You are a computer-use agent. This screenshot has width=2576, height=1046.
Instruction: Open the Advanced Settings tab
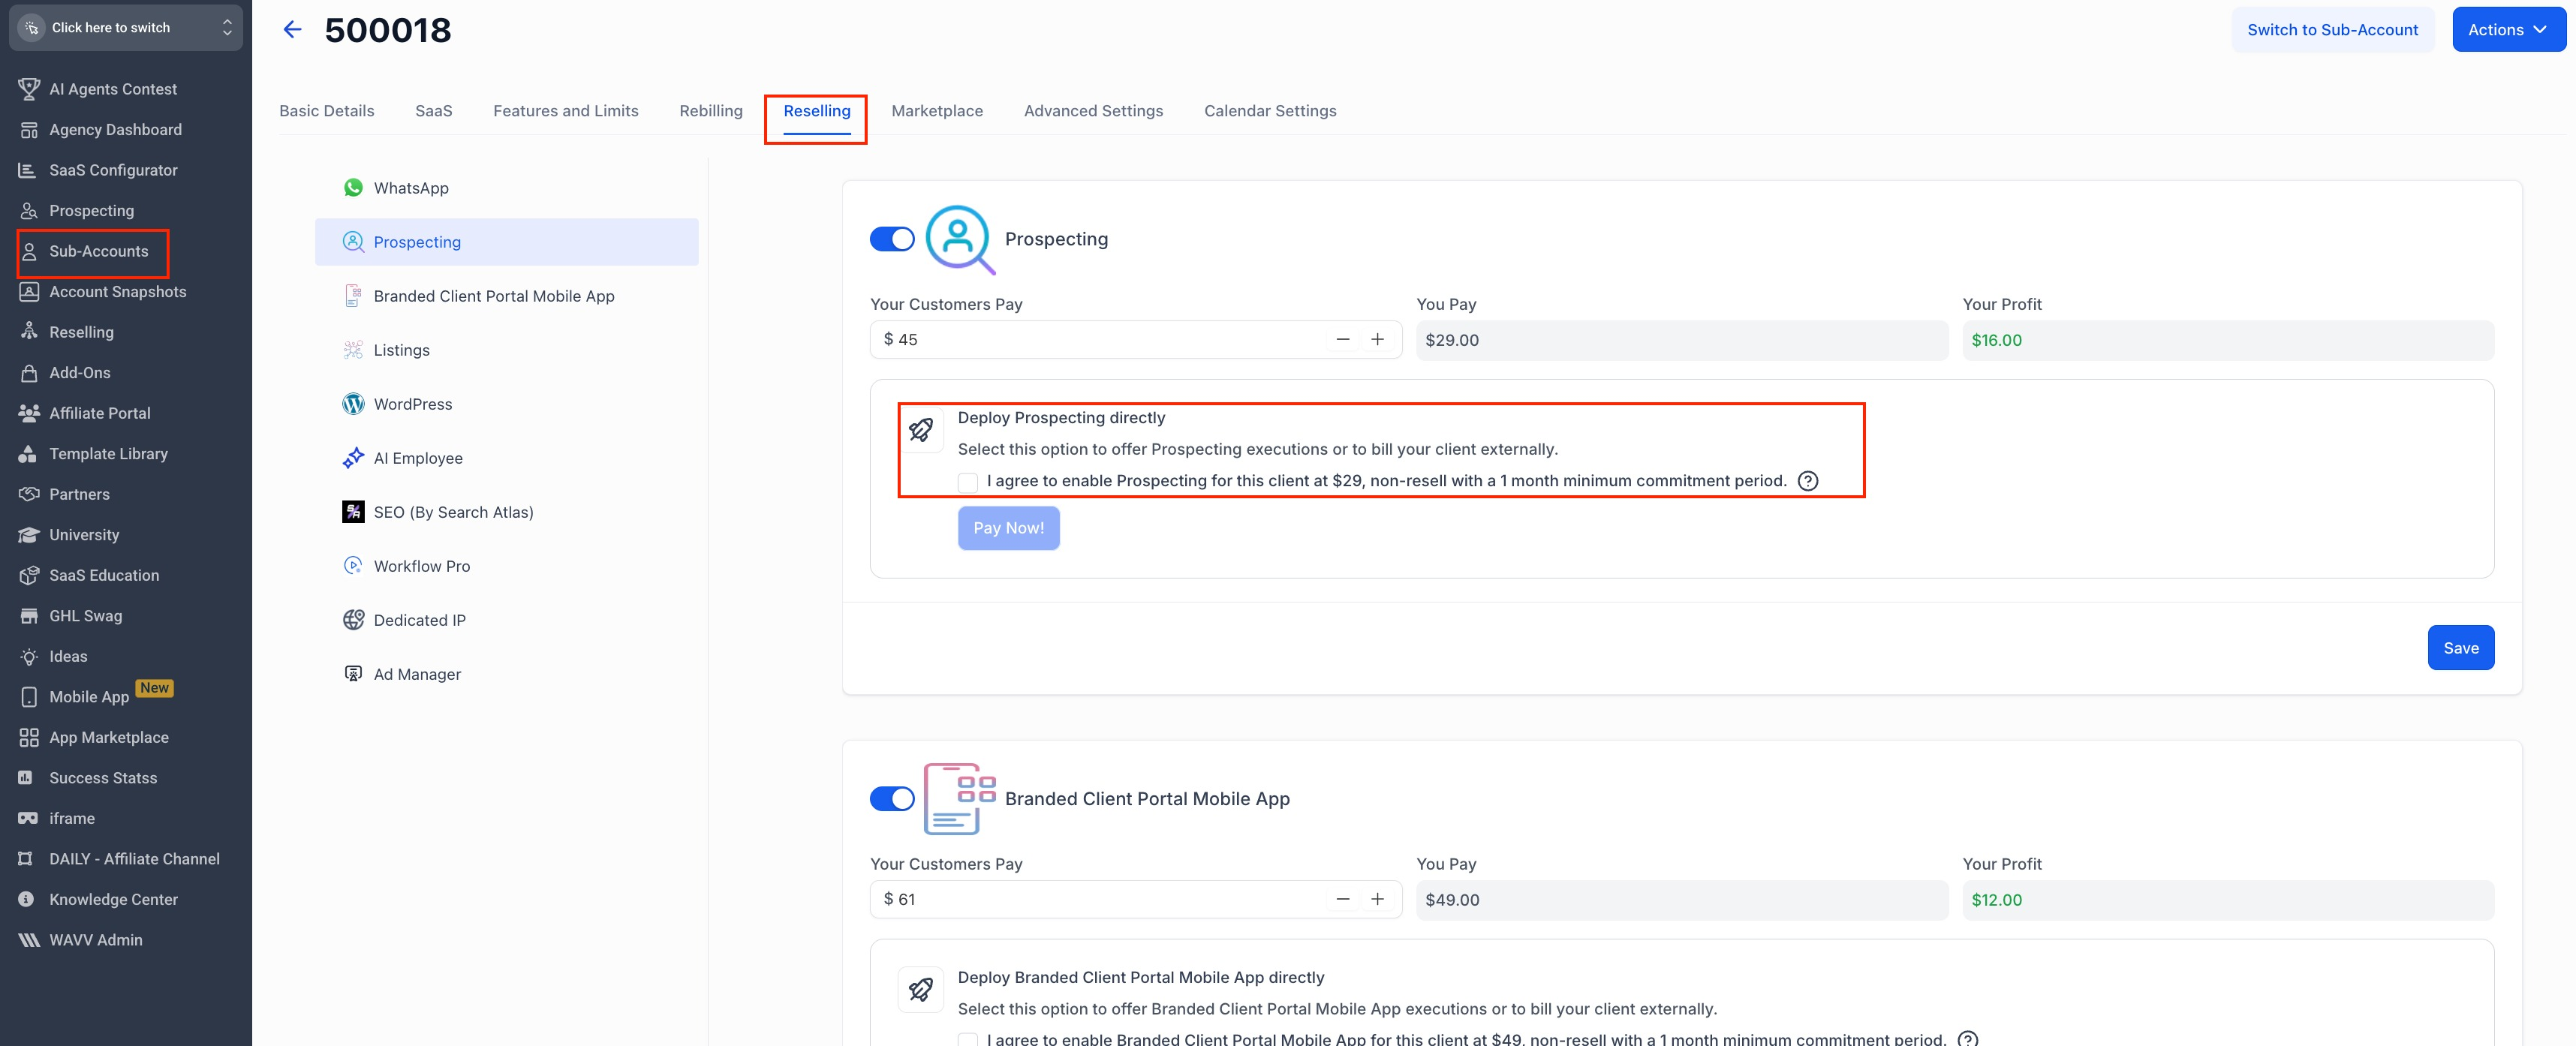(x=1093, y=111)
